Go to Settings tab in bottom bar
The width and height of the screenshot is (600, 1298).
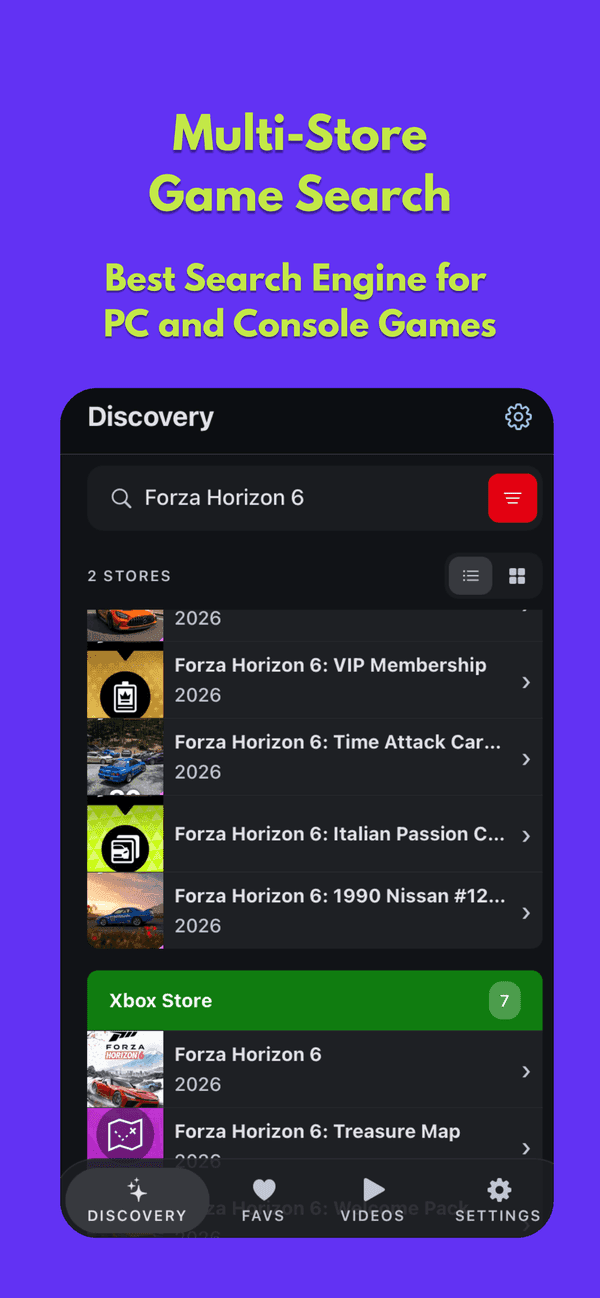[498, 1200]
